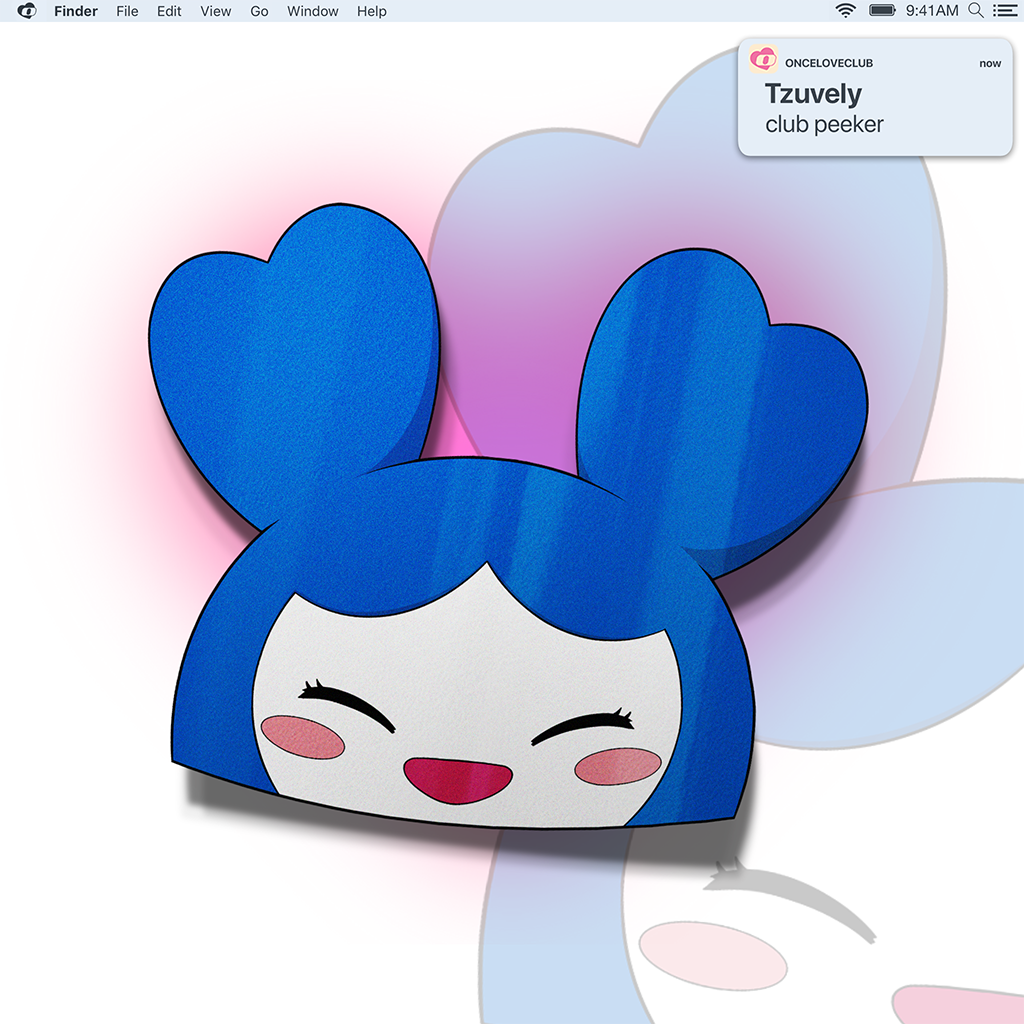Click the heart logo in the menu bar
1024x1024 pixels.
click(27, 11)
